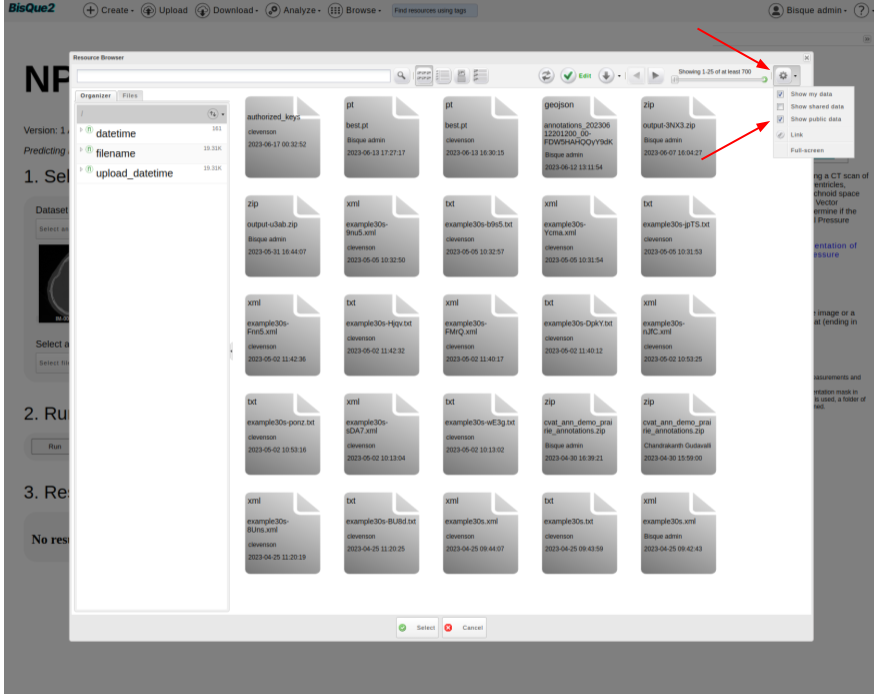Go to previous page arrow
The height and width of the screenshot is (694, 874).
(636, 76)
